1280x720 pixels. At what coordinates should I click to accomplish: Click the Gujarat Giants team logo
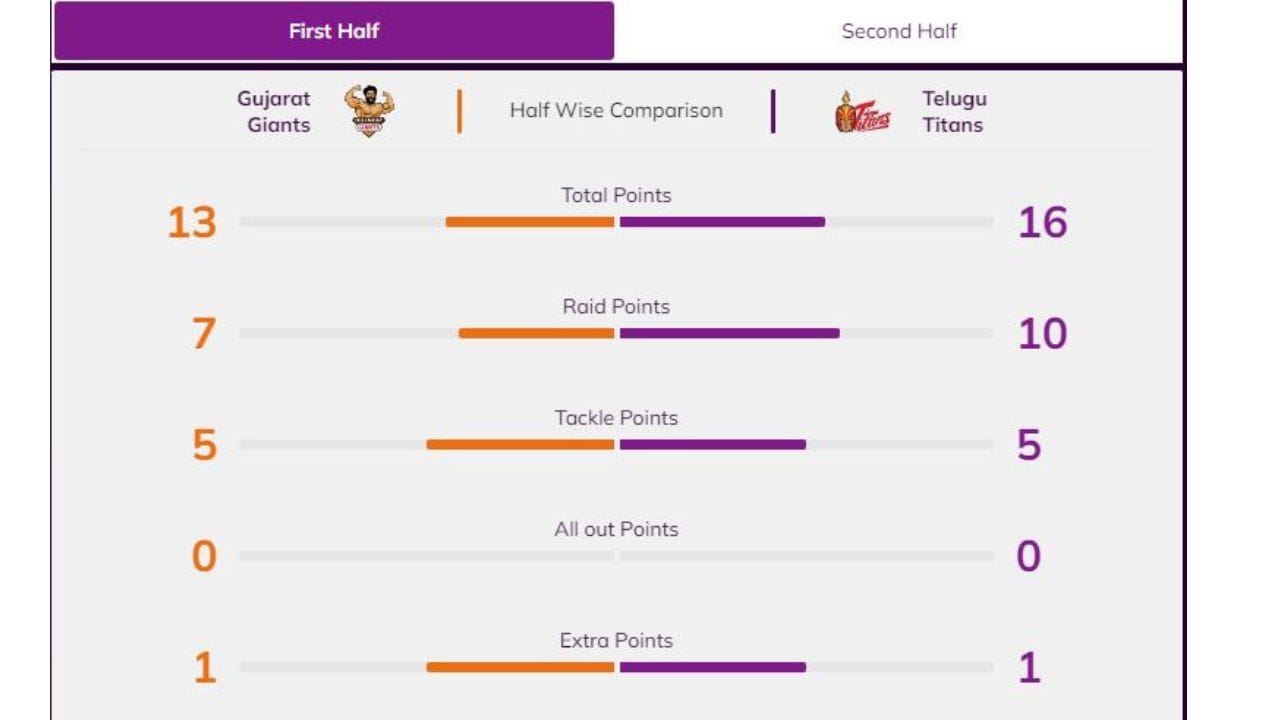tap(368, 111)
